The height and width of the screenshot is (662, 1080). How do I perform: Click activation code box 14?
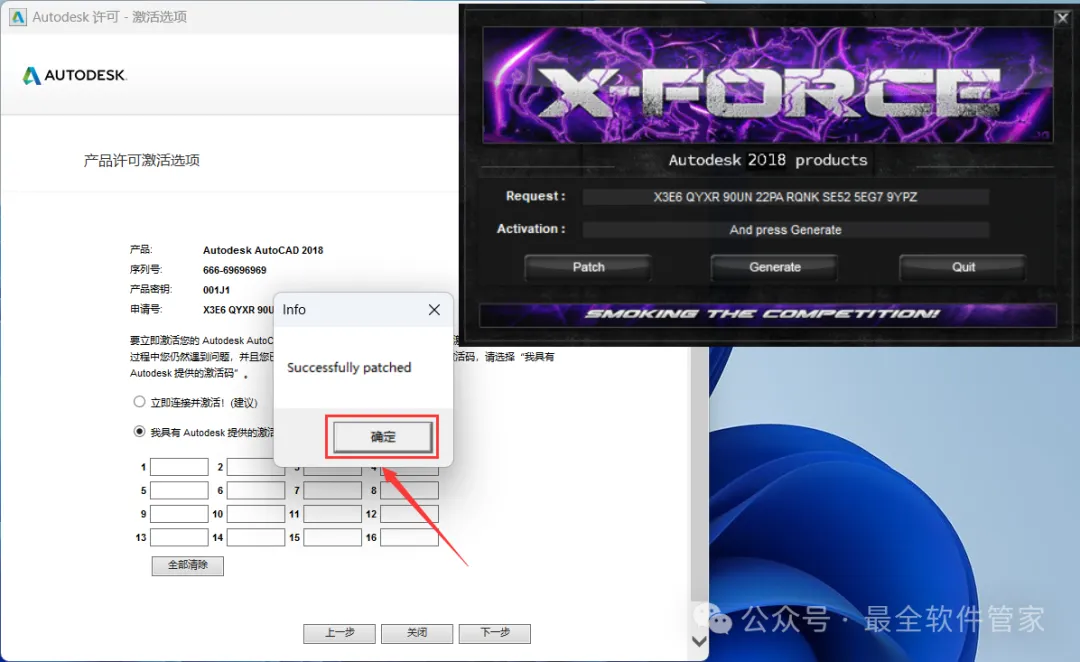(256, 537)
